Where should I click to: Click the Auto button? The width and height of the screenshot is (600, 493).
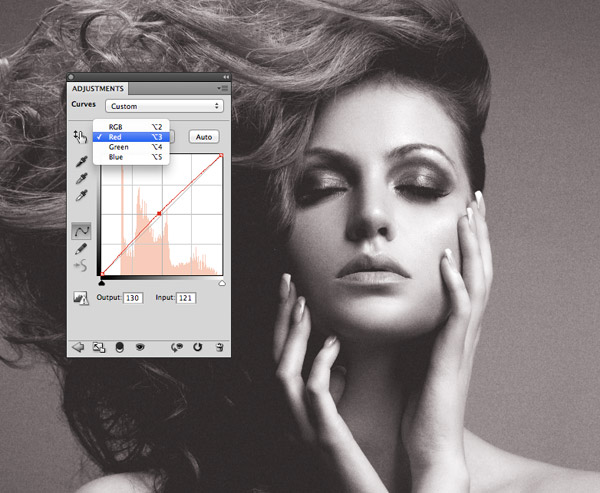click(204, 137)
